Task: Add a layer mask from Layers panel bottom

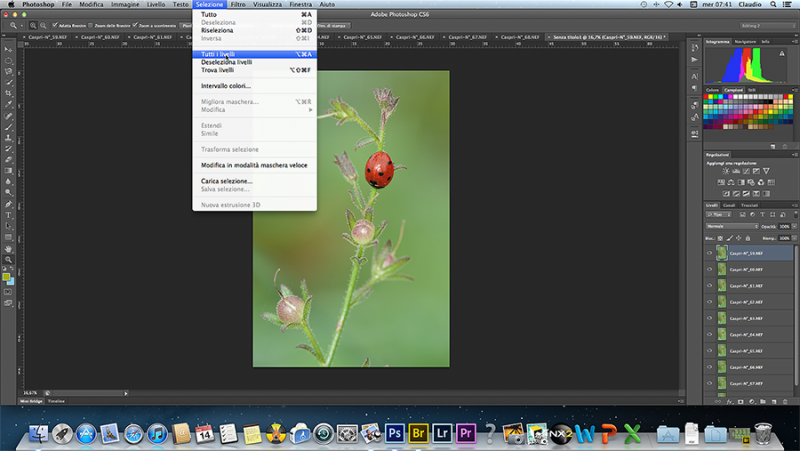Action: tap(741, 402)
